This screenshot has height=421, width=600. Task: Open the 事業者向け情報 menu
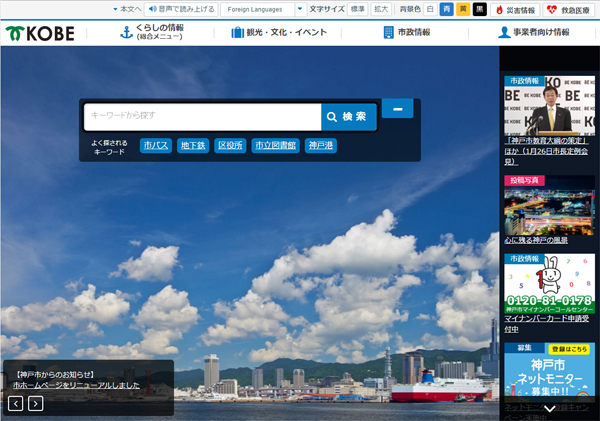click(534, 32)
